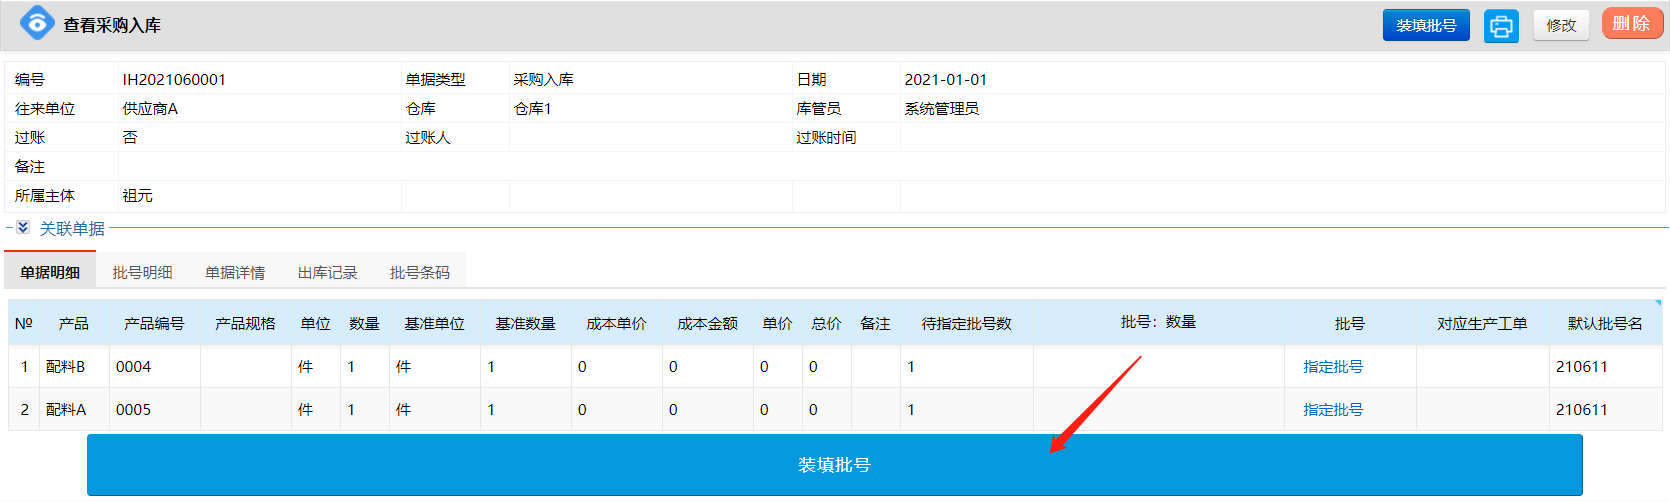Click the 待指定批号数 column header
Screen dimensions: 1670x502
point(966,324)
